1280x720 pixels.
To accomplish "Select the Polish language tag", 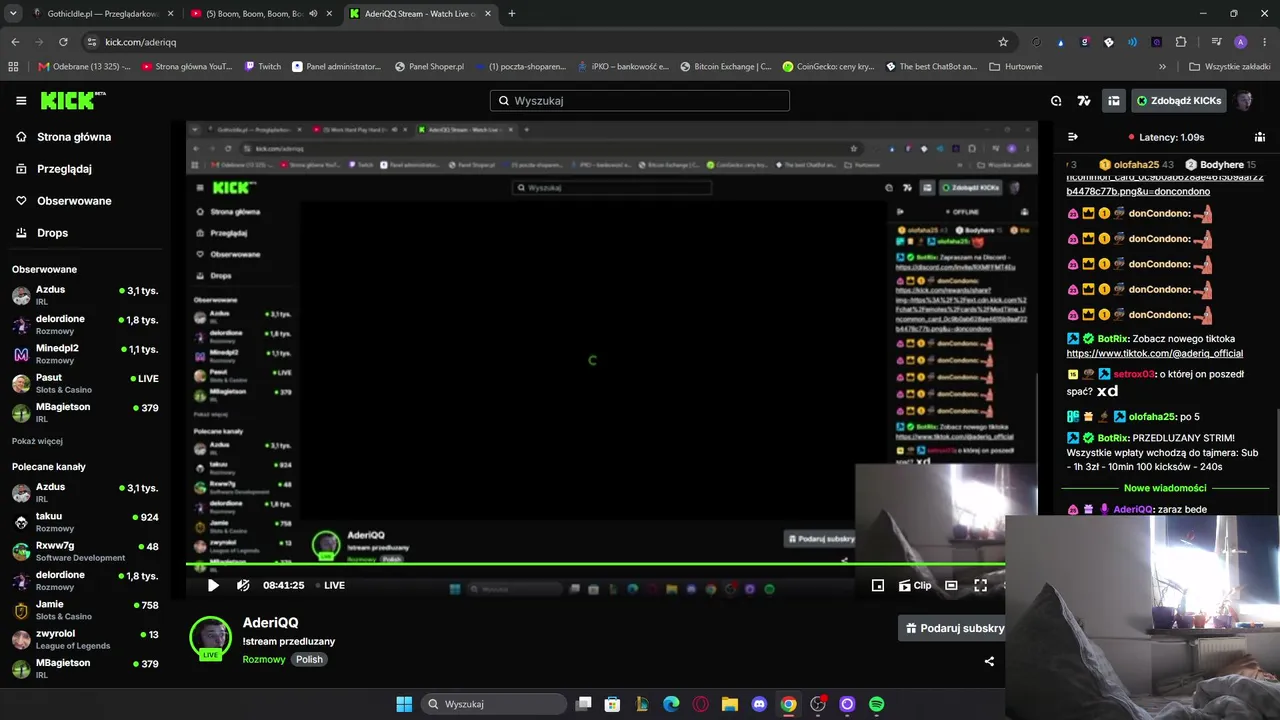I will (309, 660).
